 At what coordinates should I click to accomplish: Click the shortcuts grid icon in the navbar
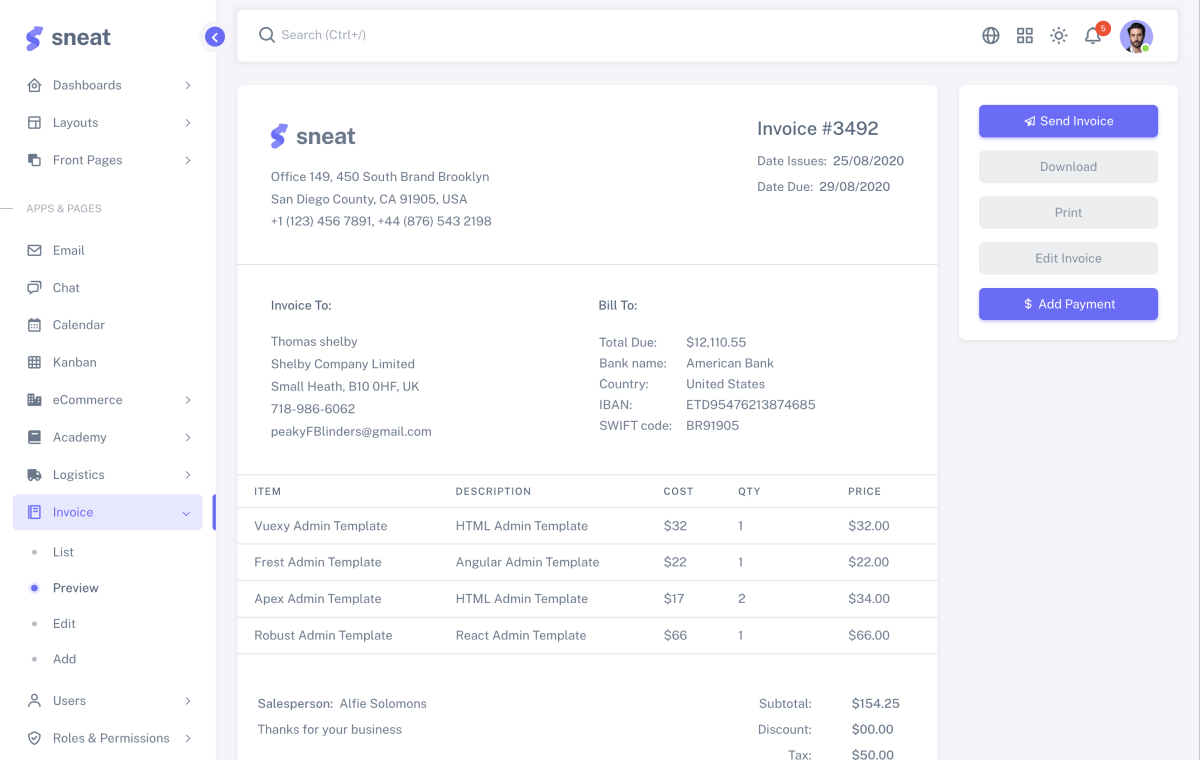point(1024,35)
